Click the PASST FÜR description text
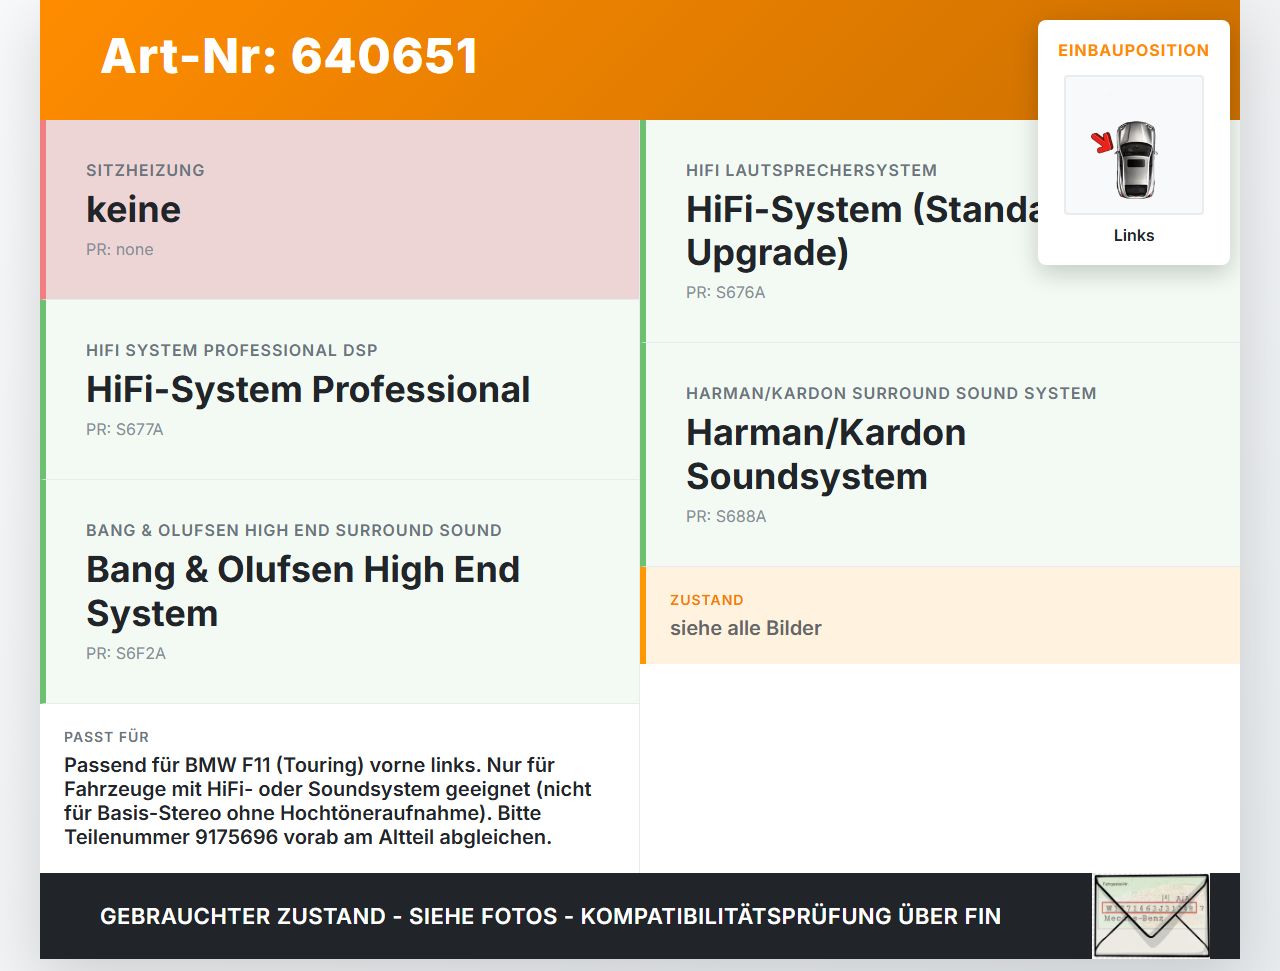This screenshot has width=1280, height=971. [x=328, y=801]
